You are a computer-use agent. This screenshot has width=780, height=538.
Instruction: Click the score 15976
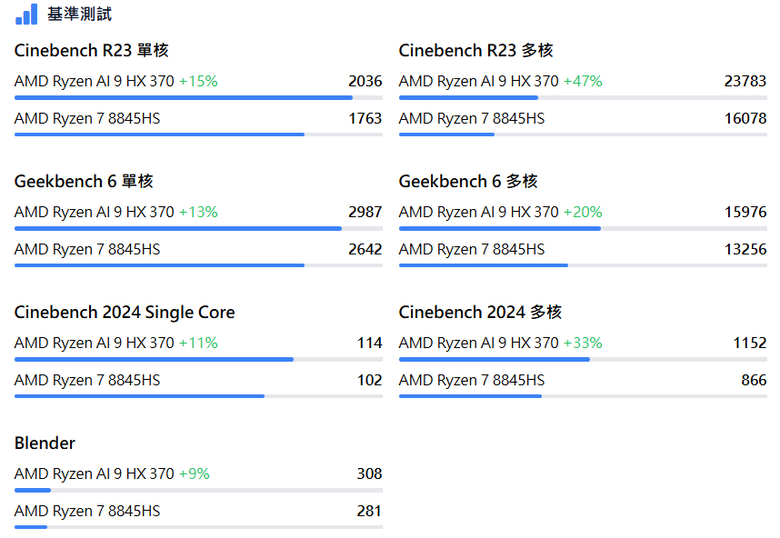click(x=745, y=212)
